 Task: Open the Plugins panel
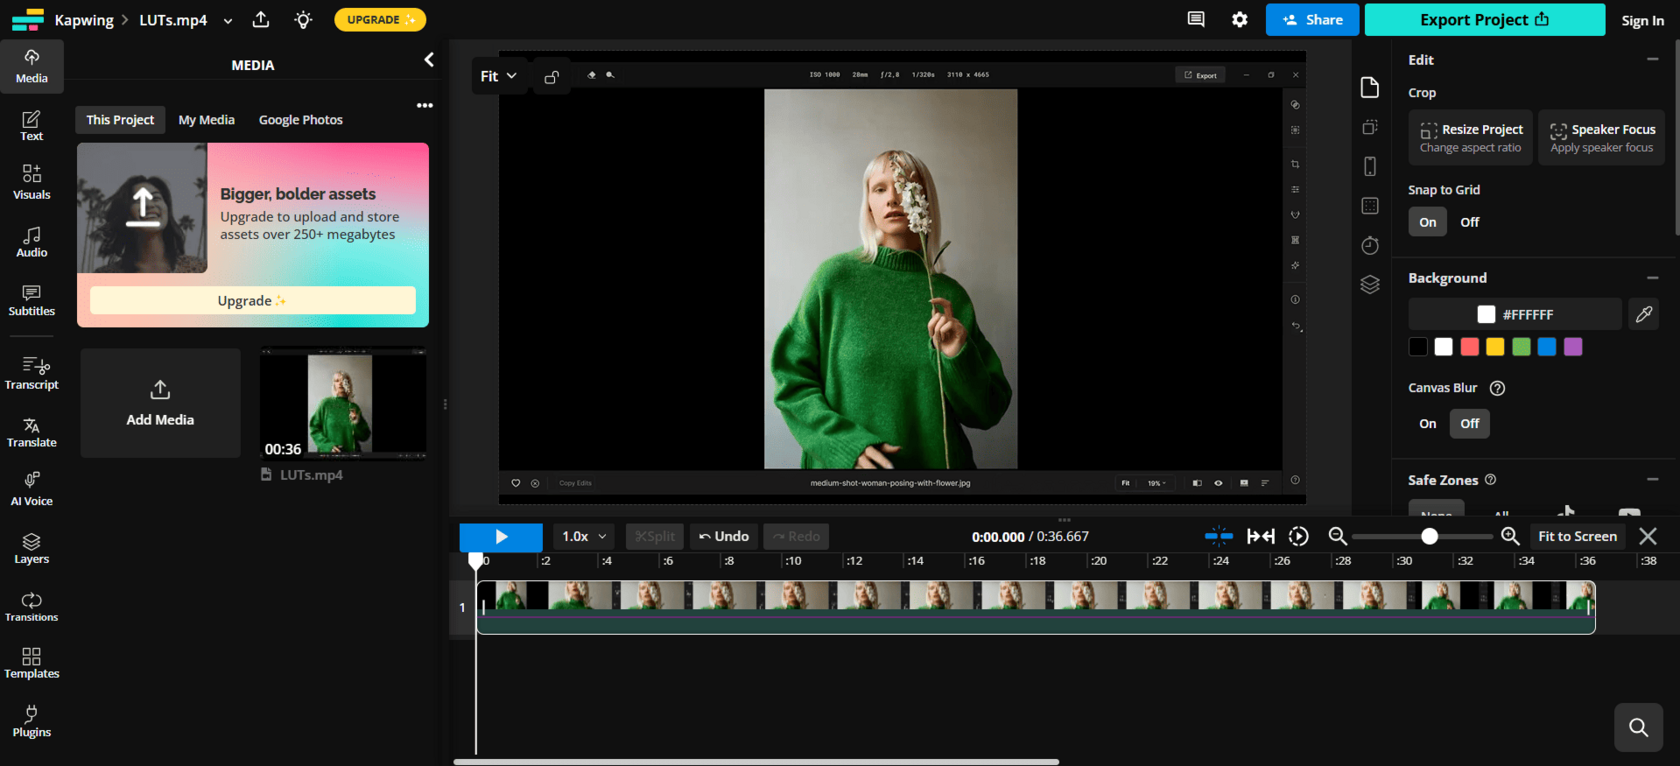click(31, 721)
